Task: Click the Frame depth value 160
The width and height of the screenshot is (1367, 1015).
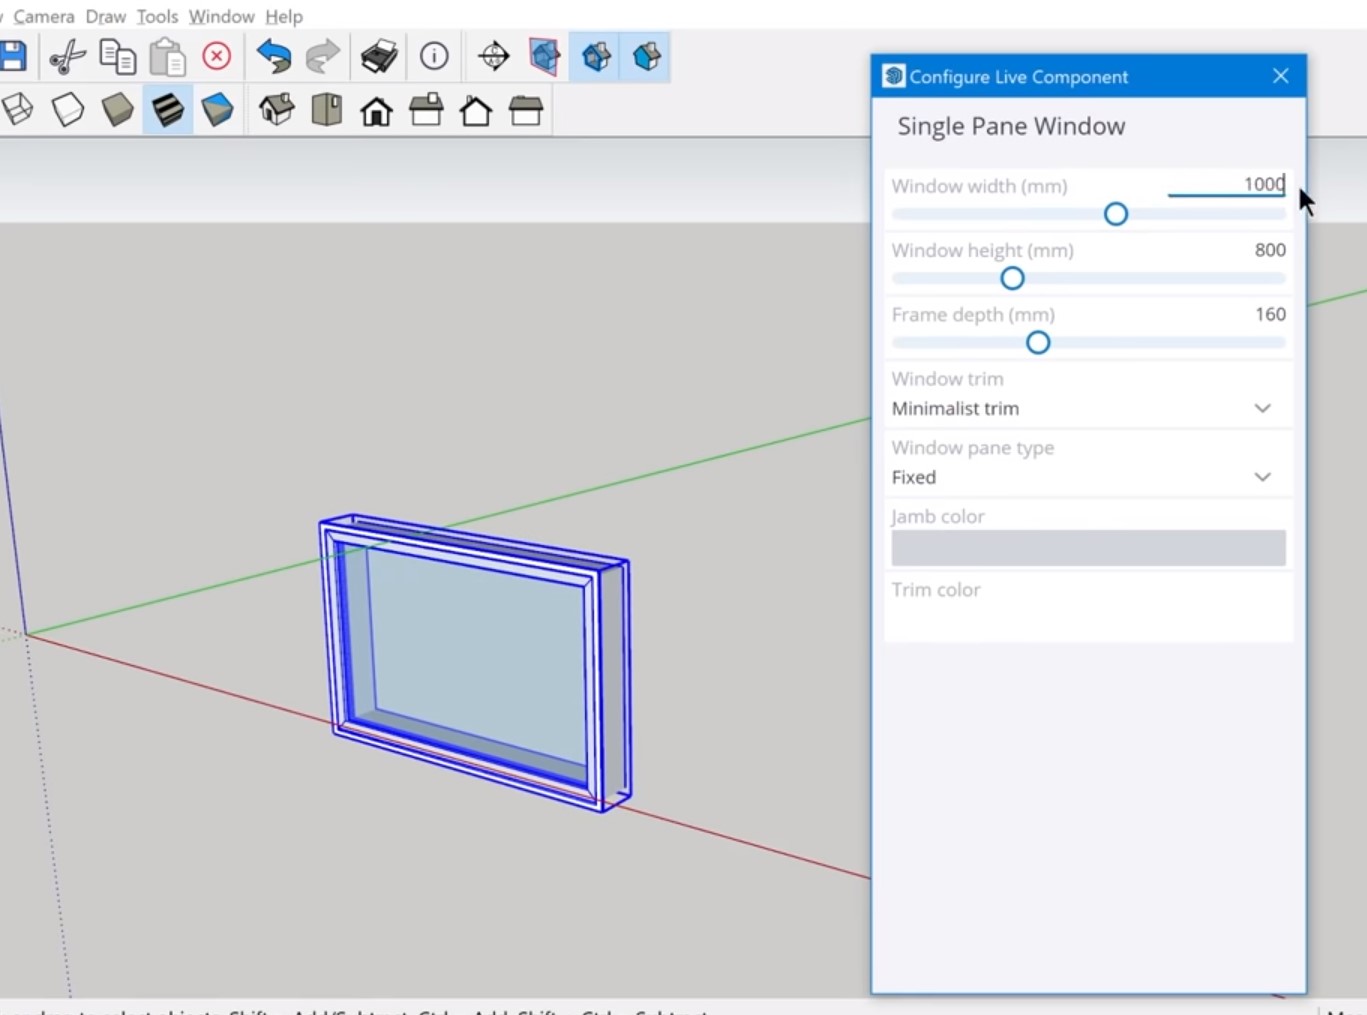Action: pos(1270,314)
